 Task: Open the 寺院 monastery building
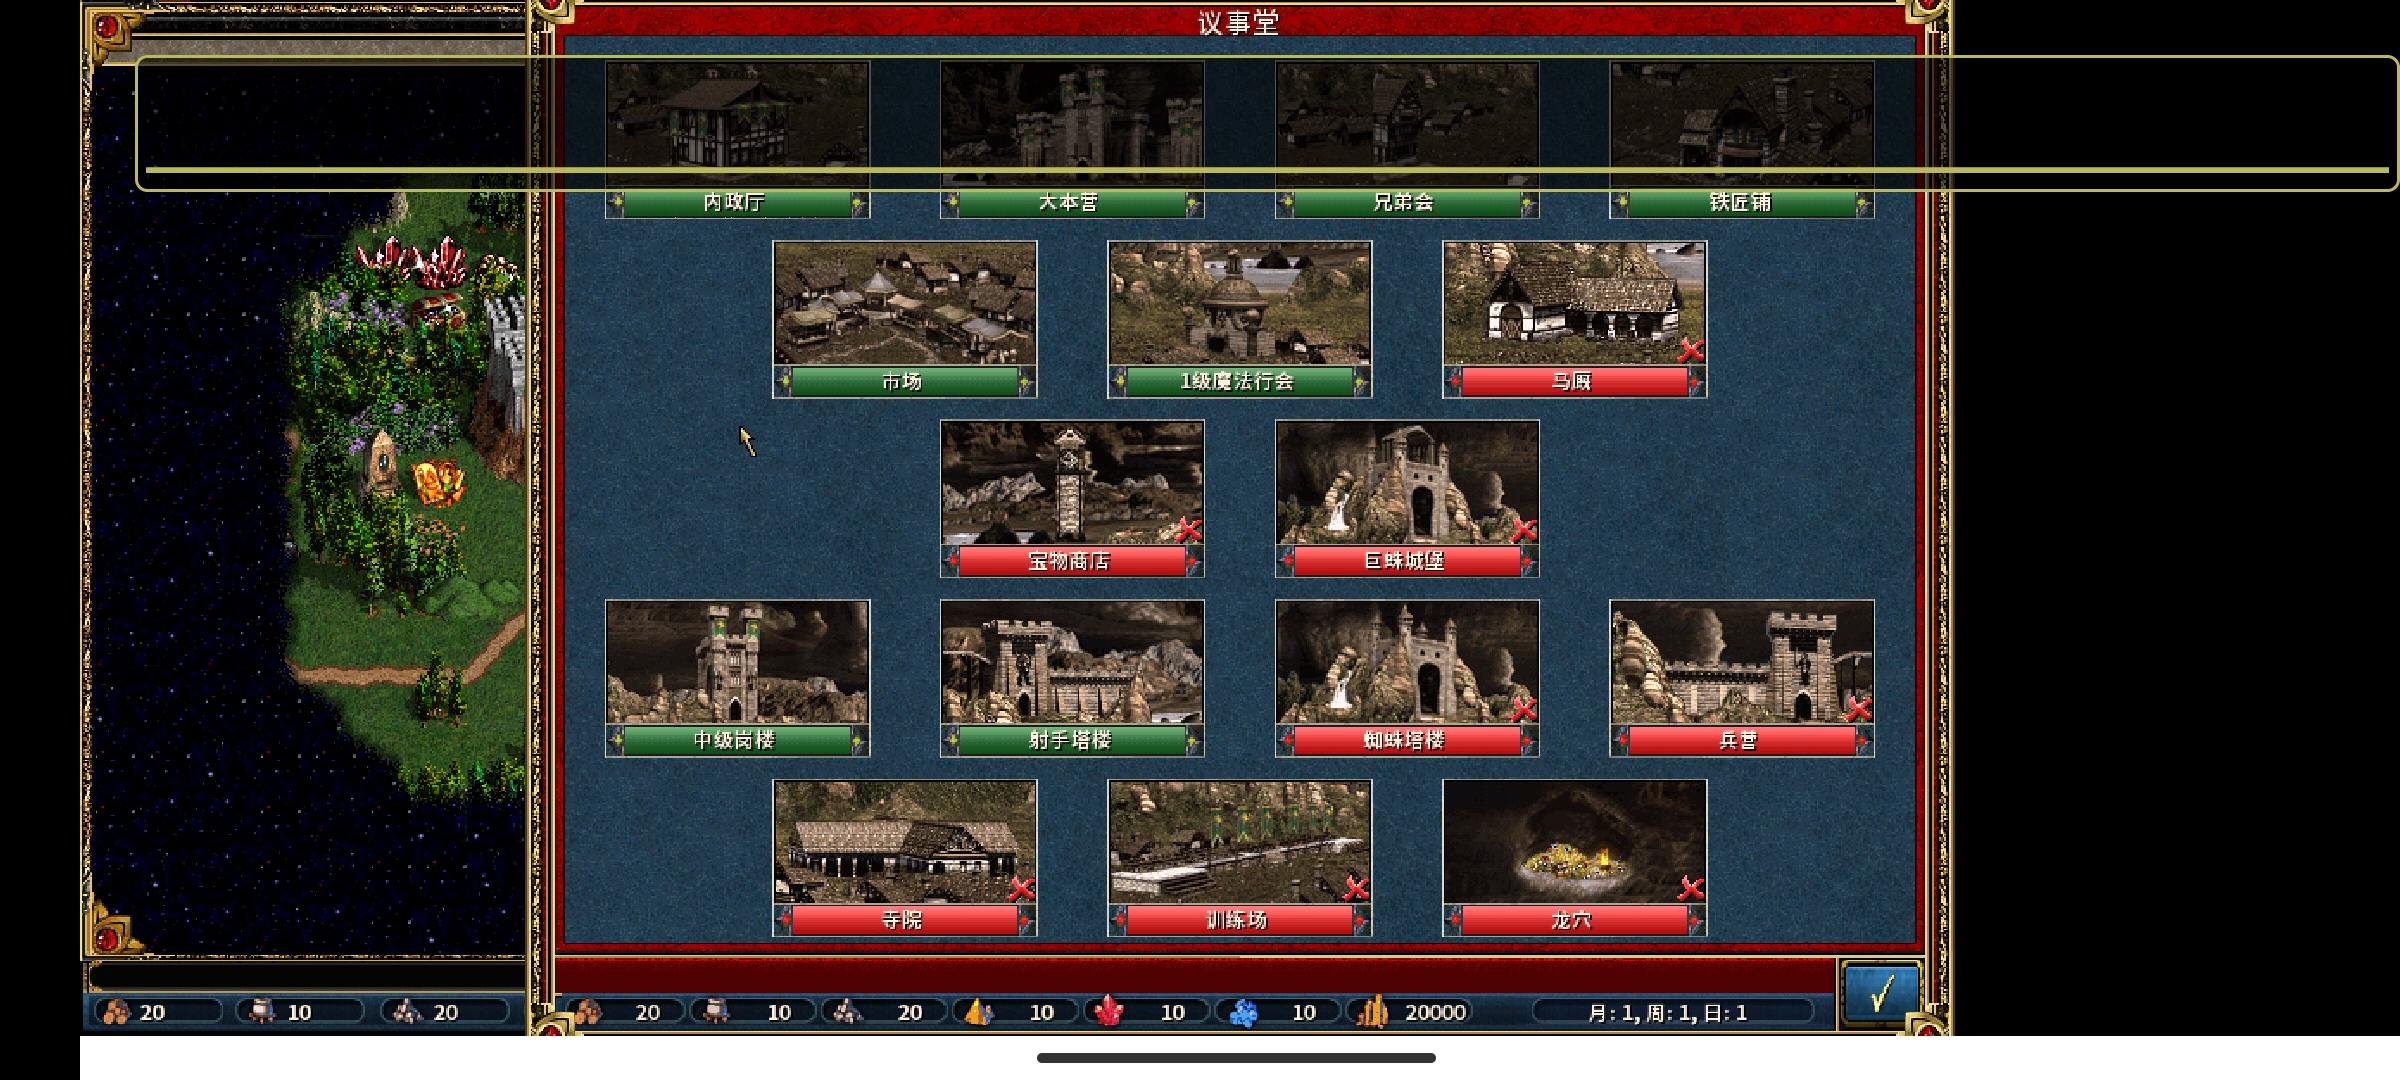click(905, 858)
